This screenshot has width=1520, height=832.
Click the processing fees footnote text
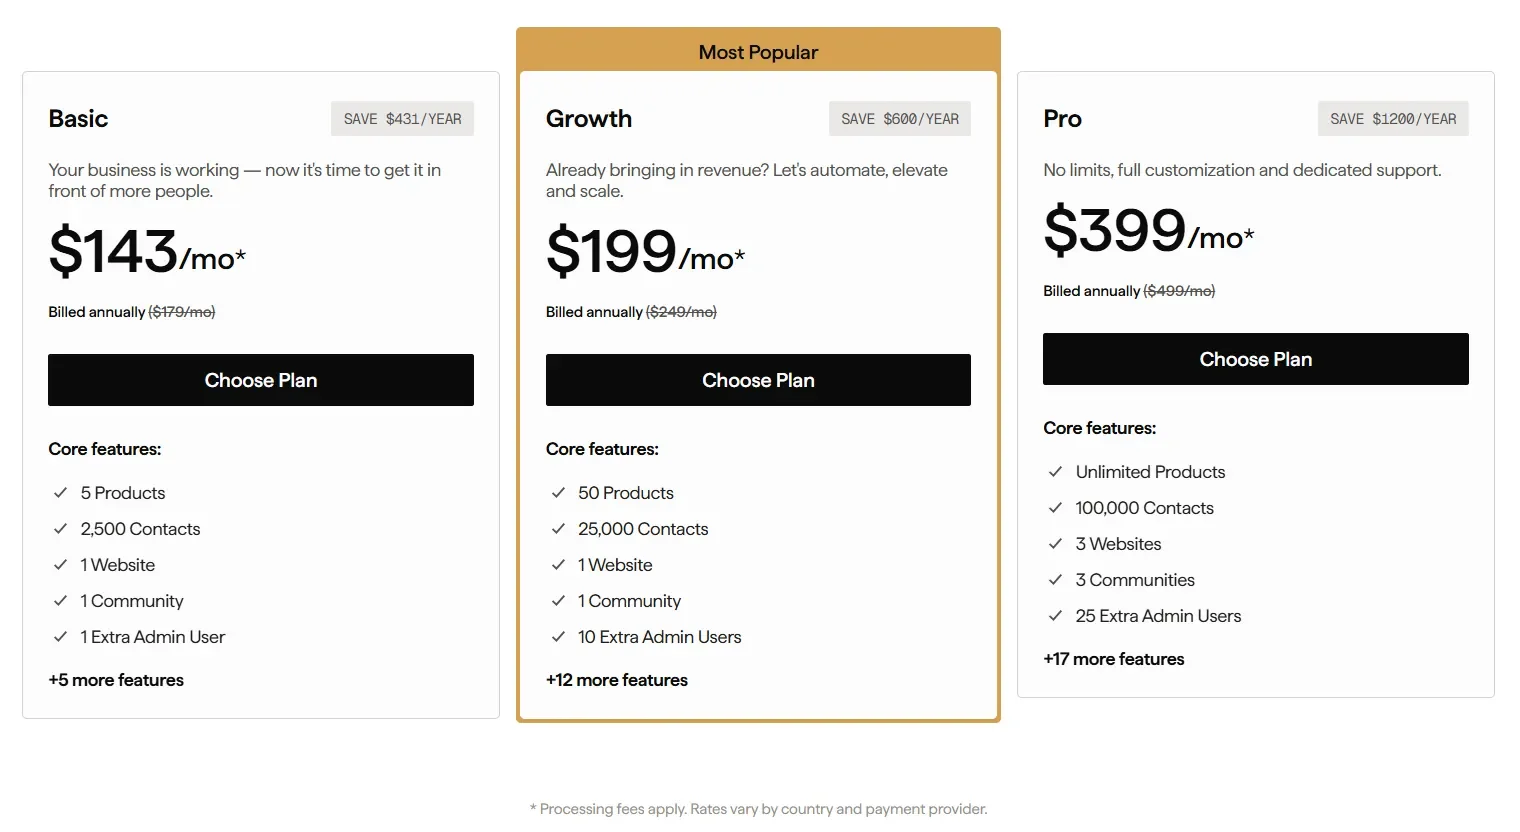click(x=758, y=808)
